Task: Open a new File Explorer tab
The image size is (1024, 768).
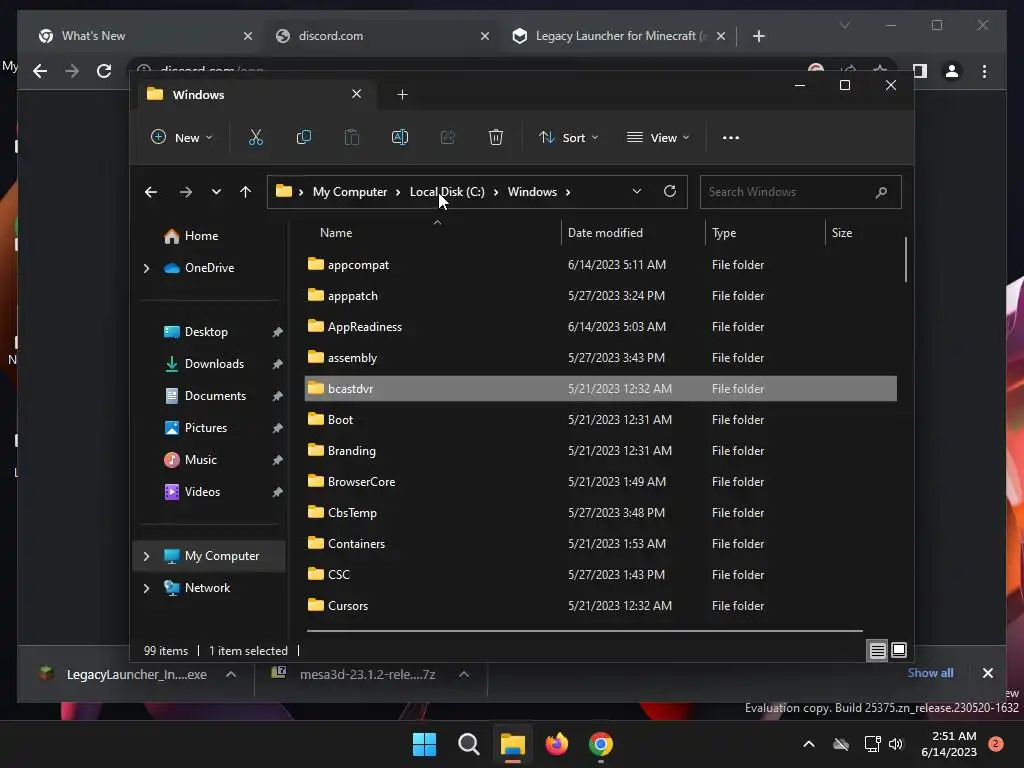Action: [402, 95]
